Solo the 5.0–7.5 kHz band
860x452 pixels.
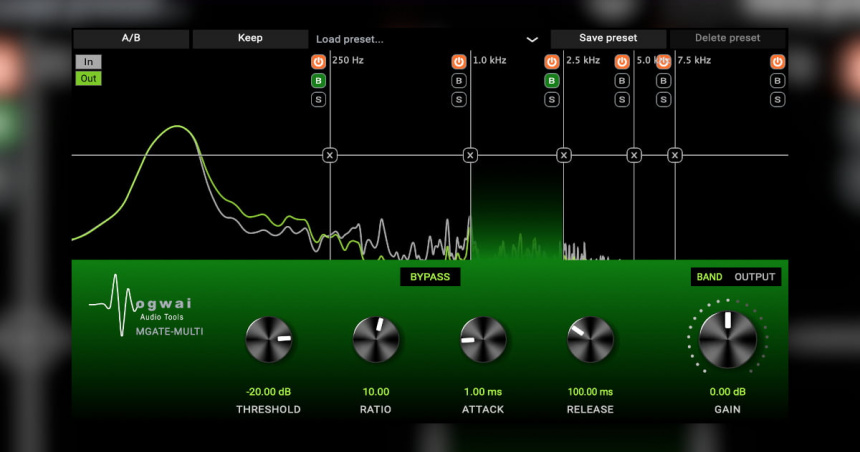tap(664, 99)
